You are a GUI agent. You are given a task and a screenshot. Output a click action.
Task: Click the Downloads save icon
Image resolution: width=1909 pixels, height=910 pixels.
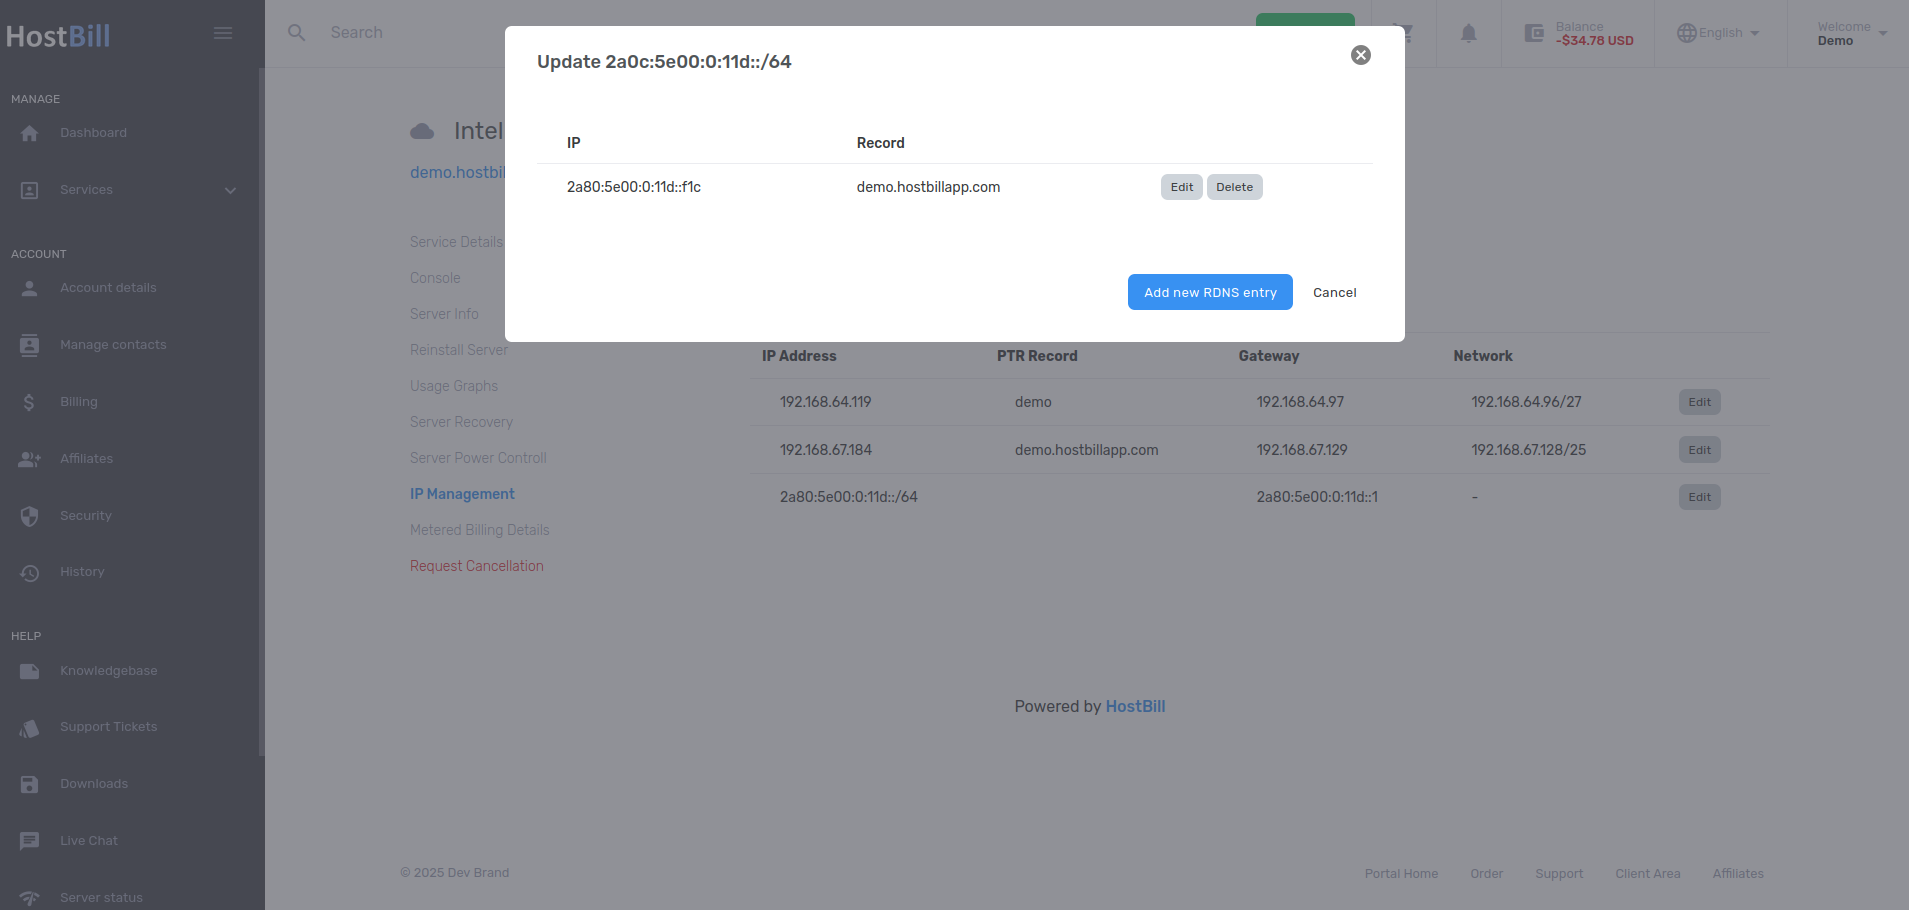(x=29, y=784)
